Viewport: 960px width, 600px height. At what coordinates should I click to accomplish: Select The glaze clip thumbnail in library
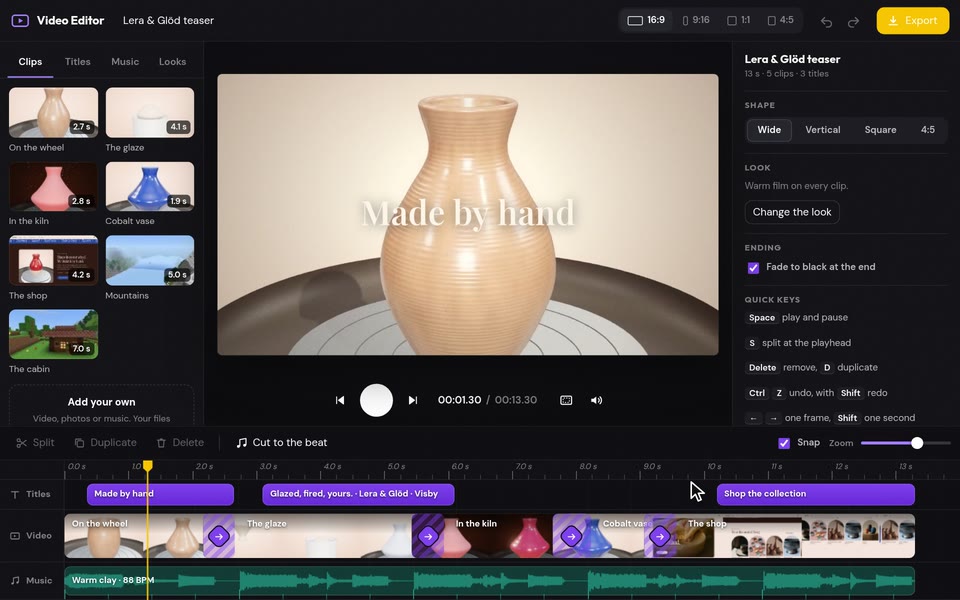[x=150, y=112]
